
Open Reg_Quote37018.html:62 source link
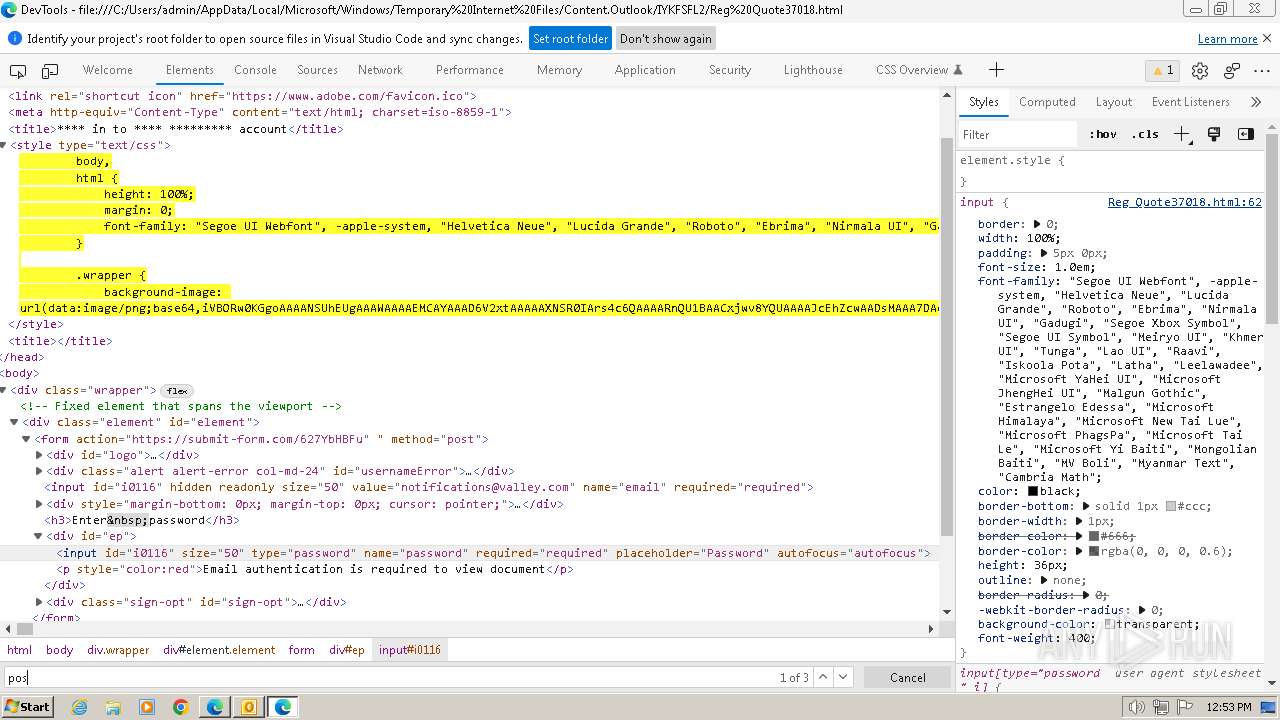[x=1184, y=203]
